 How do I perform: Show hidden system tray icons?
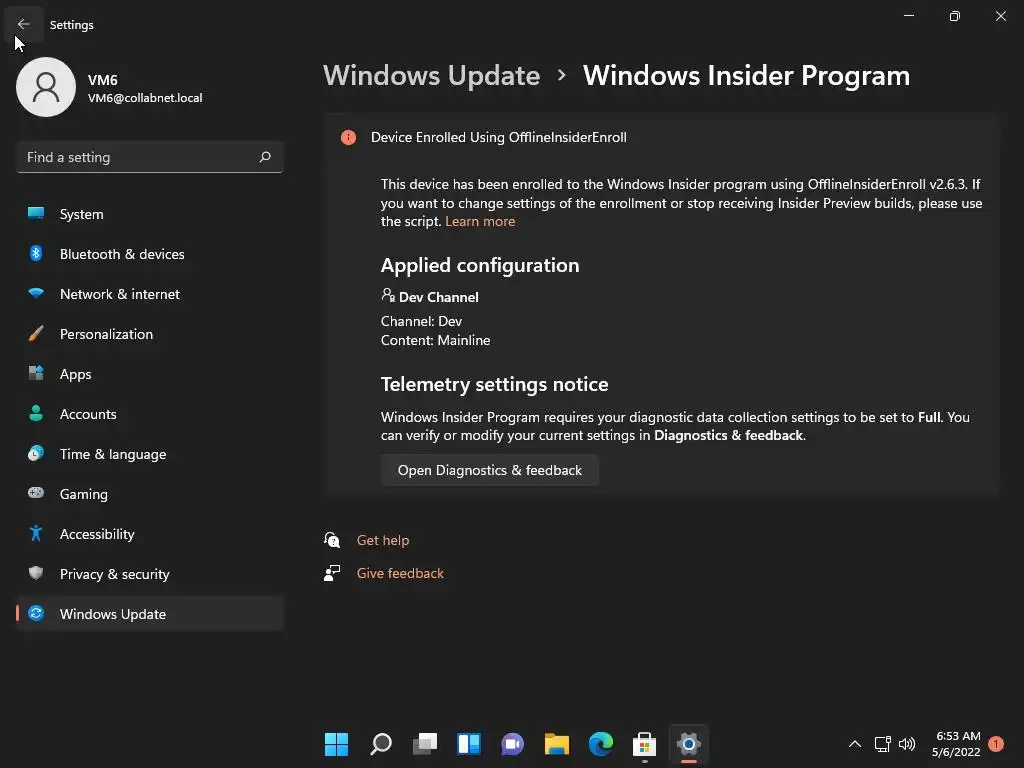[x=854, y=744]
